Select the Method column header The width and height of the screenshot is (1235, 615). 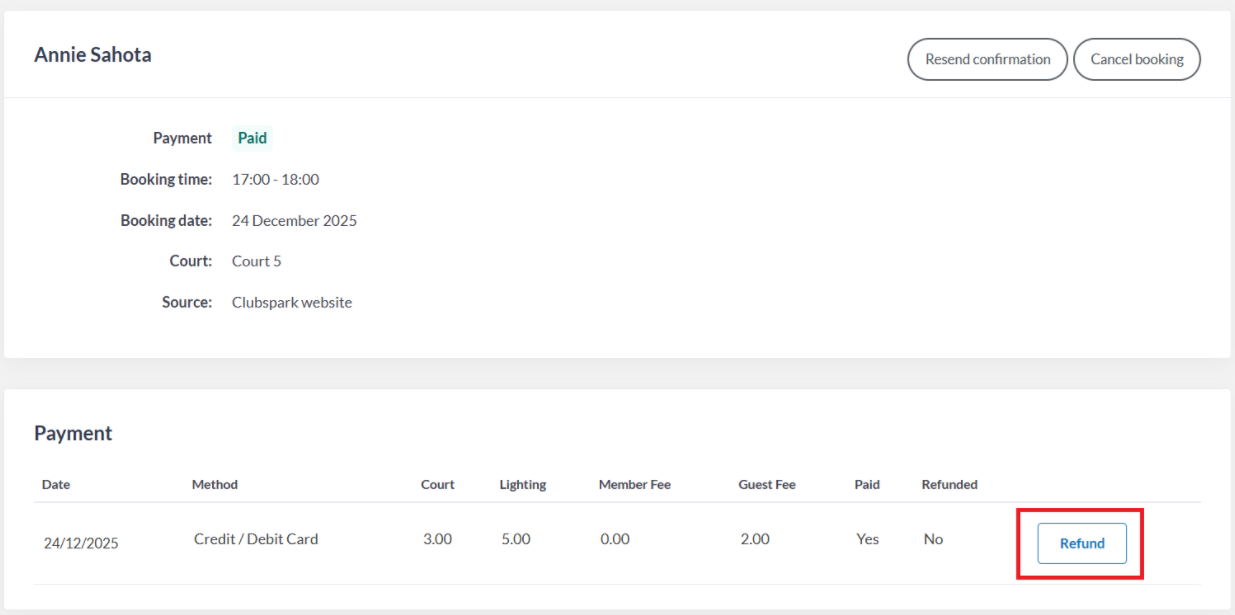pos(215,484)
